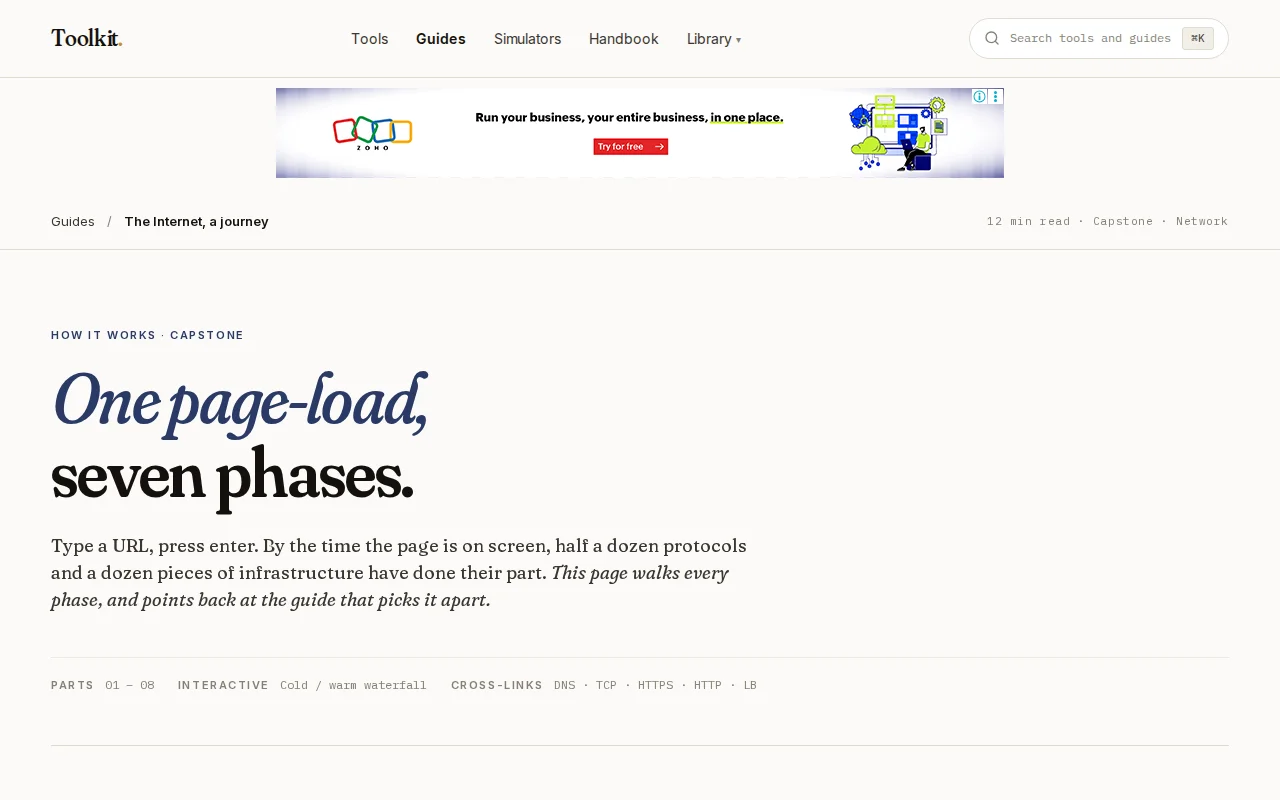Click 'Cold / warm waterfall' interactive text
The image size is (1280, 800).
click(353, 685)
